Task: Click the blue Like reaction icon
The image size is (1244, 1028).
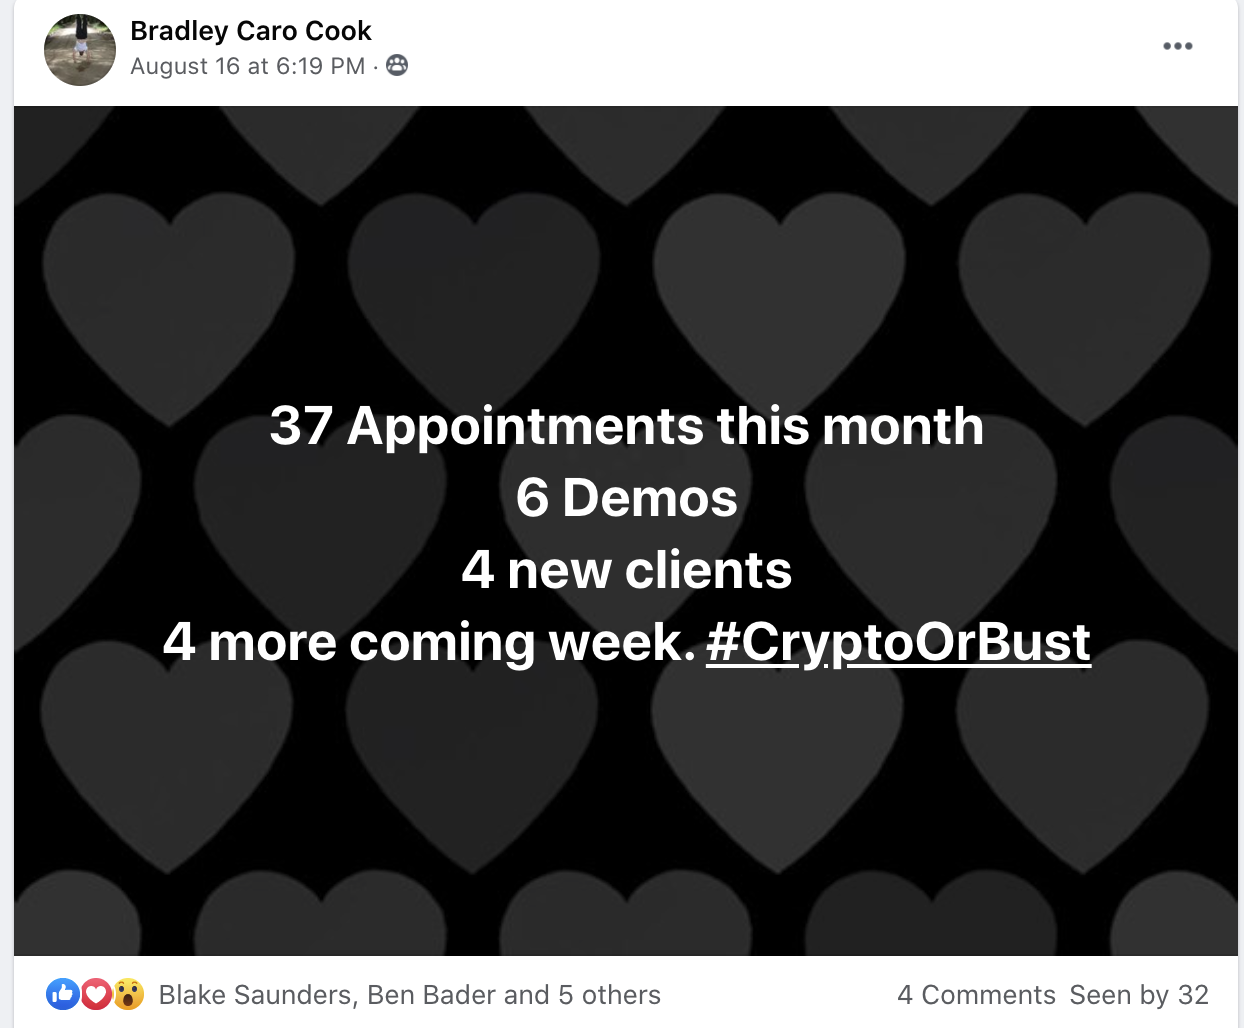Action: (62, 994)
